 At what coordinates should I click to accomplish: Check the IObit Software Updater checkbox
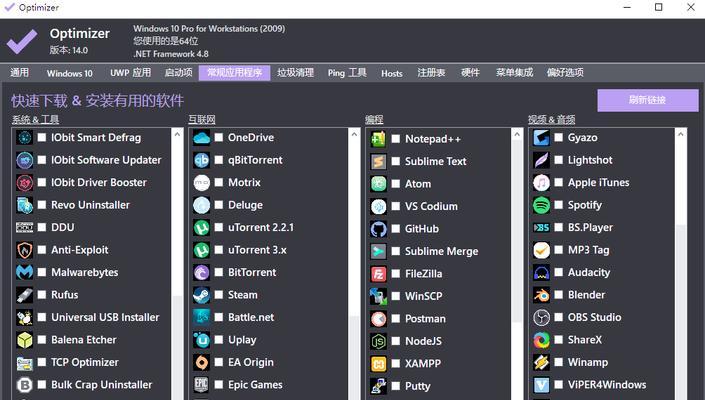42,160
